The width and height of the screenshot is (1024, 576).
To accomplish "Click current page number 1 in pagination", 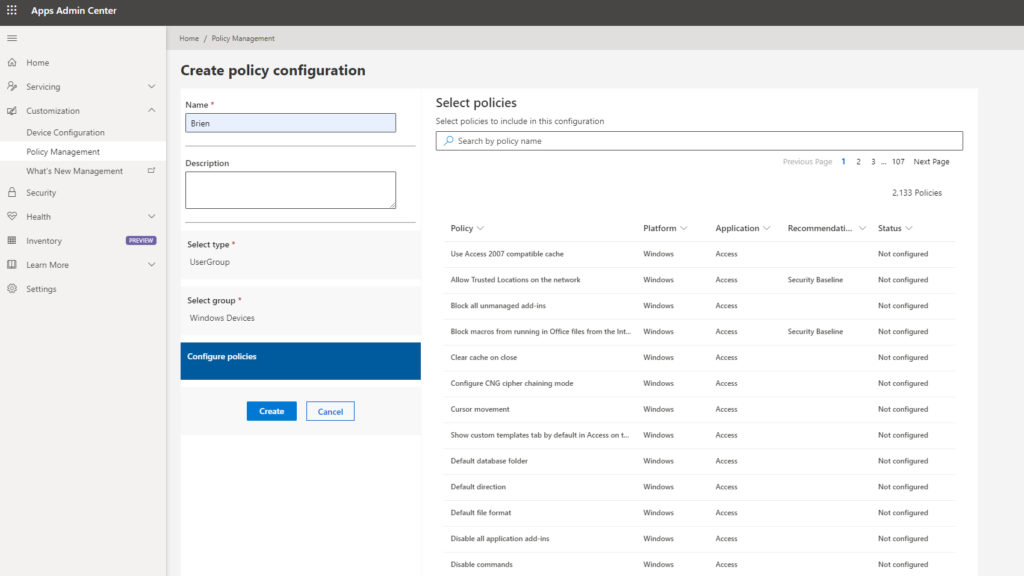I will pyautogui.click(x=843, y=161).
